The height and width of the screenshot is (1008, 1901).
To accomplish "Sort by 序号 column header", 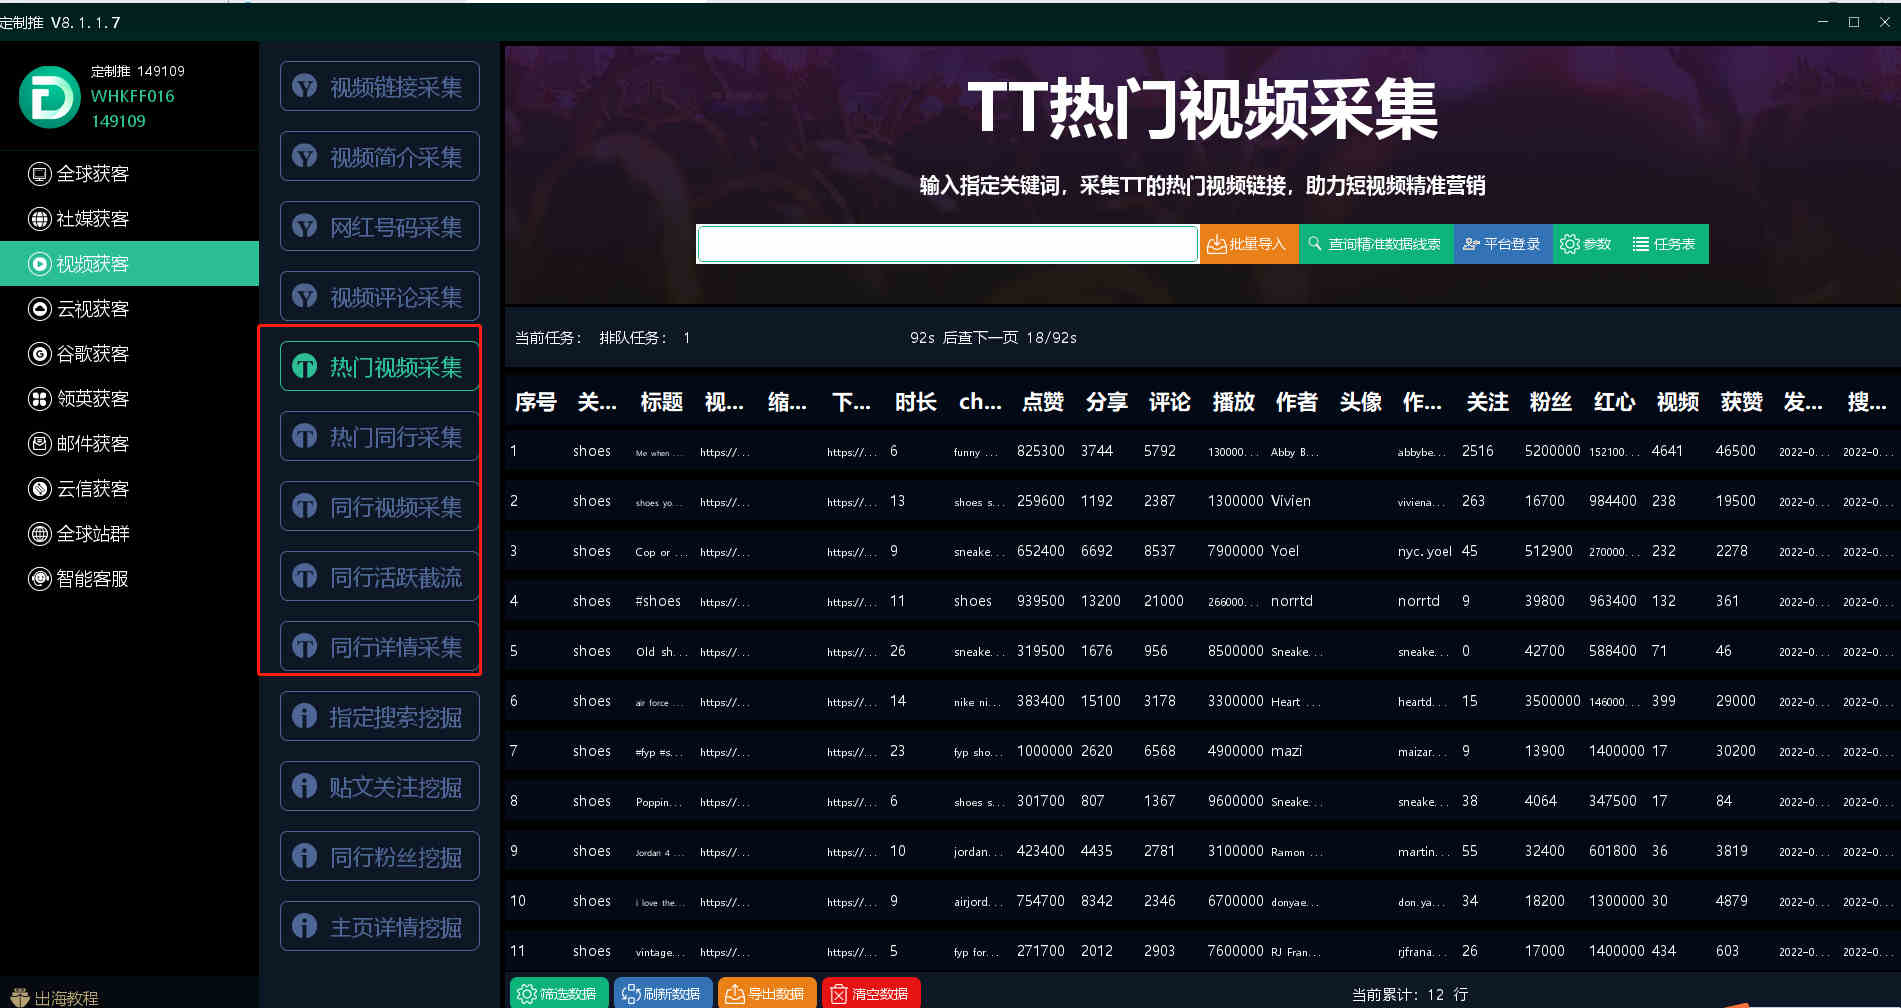I will (x=536, y=402).
